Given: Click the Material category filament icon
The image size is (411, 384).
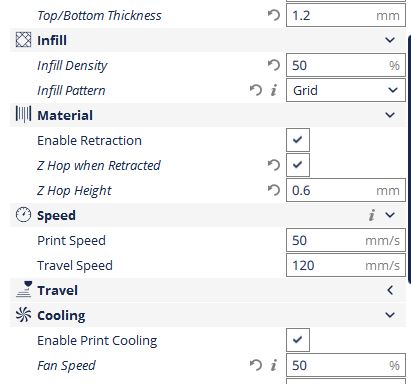Looking at the screenshot, I should pyautogui.click(x=23, y=115).
